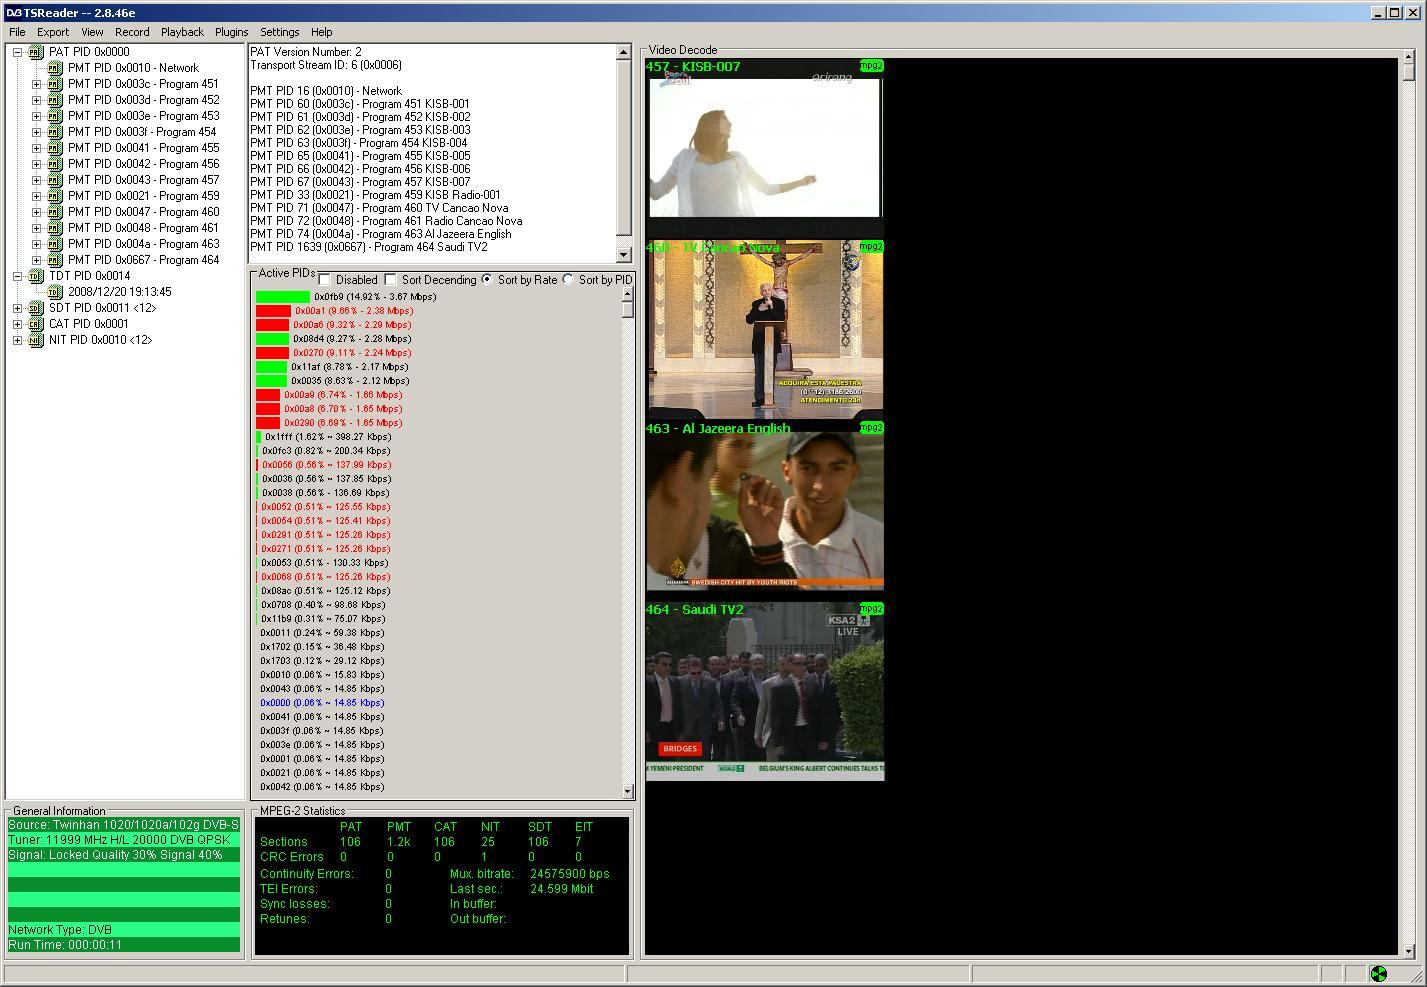Click the PMT icon beside Program 457

(x=55, y=180)
